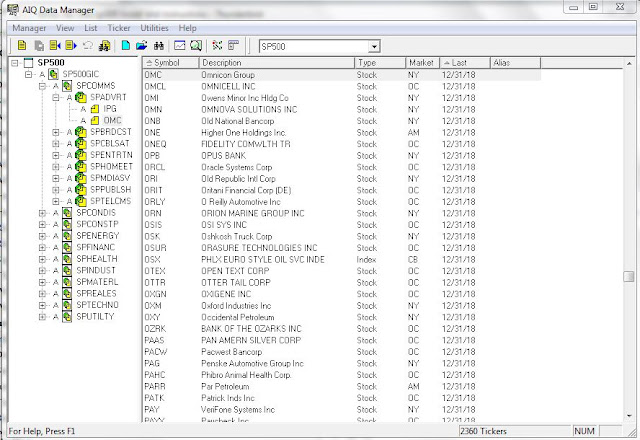
Task: Click the SPUTILTY sector icon in tree
Action: [67, 316]
